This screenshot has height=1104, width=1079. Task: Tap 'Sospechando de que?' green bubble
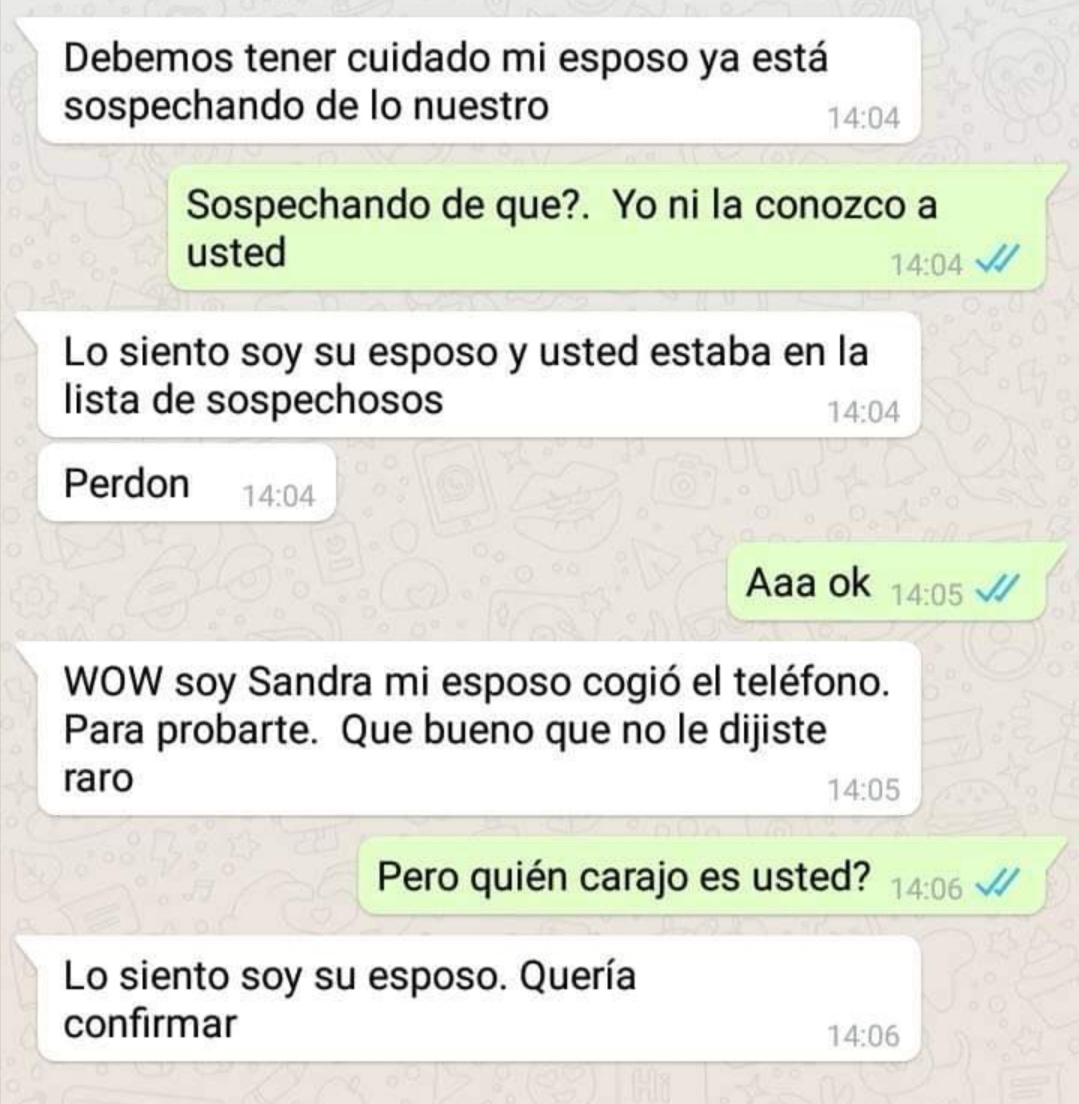(607, 228)
